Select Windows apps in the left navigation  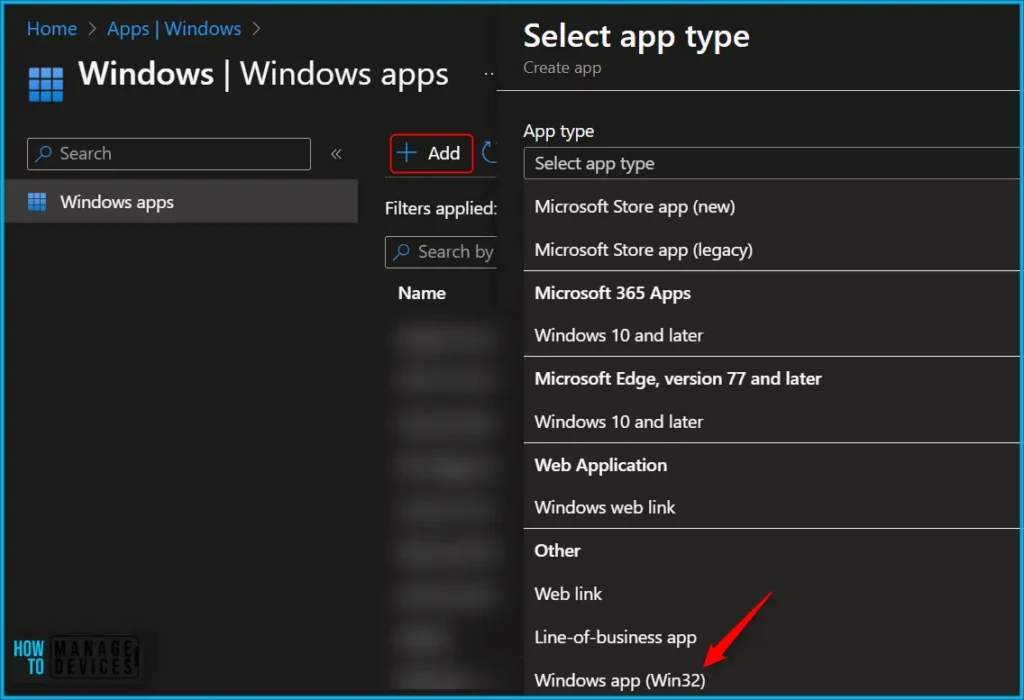click(x=182, y=202)
